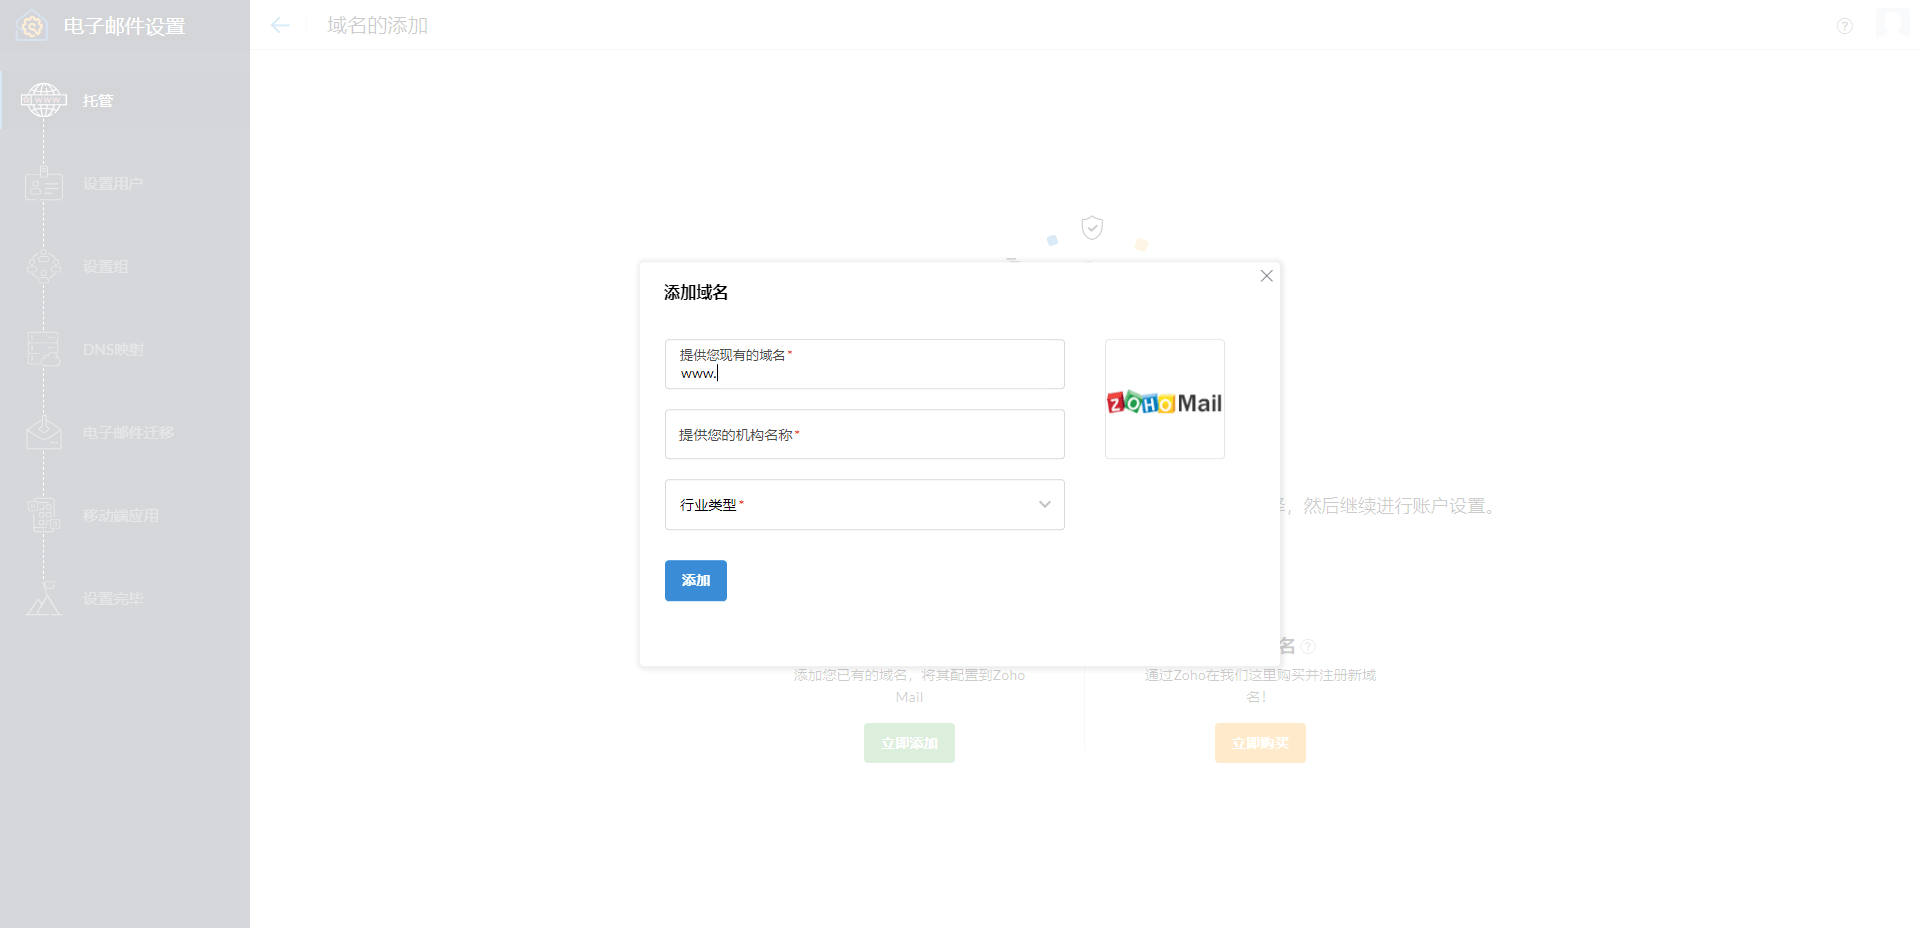Image resolution: width=1920 pixels, height=928 pixels.
Task: Click the 添加 button in the dialog
Action: (x=695, y=580)
